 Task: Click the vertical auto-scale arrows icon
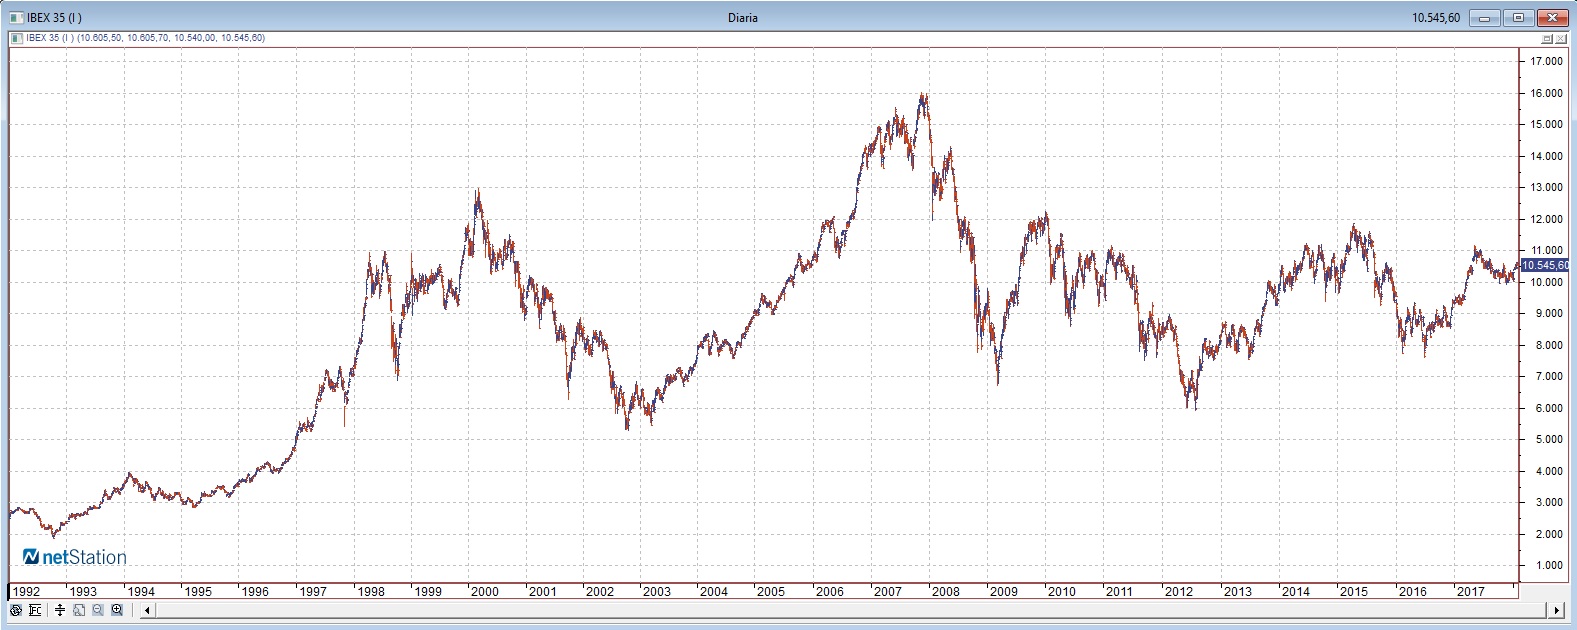(60, 610)
